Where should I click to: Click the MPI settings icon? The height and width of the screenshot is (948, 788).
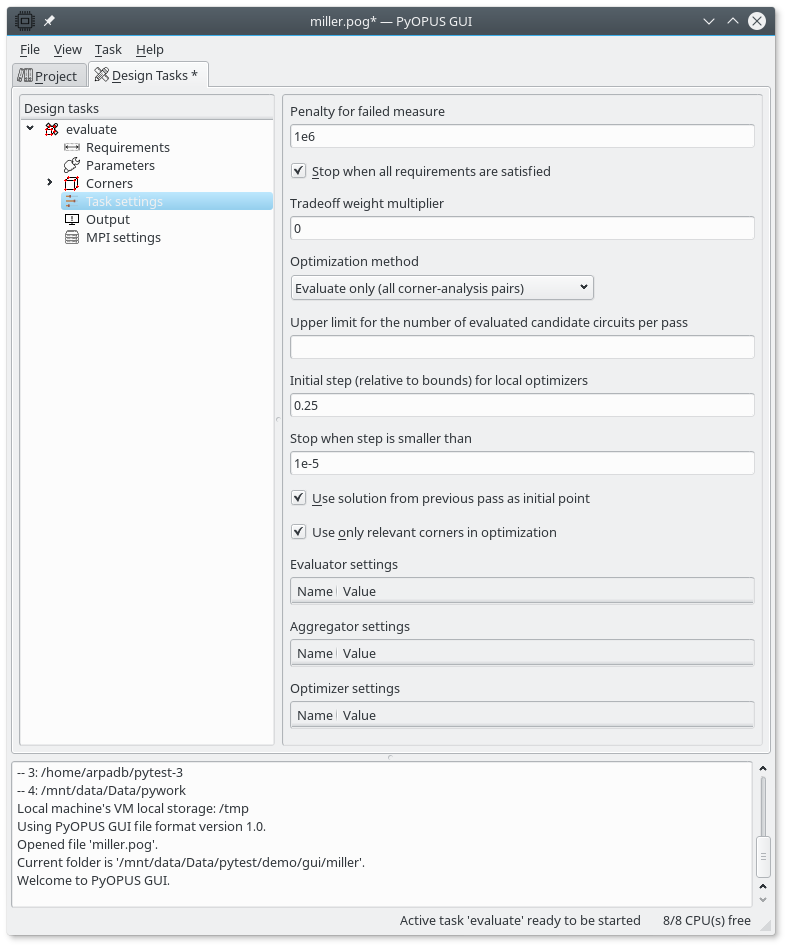(71, 237)
